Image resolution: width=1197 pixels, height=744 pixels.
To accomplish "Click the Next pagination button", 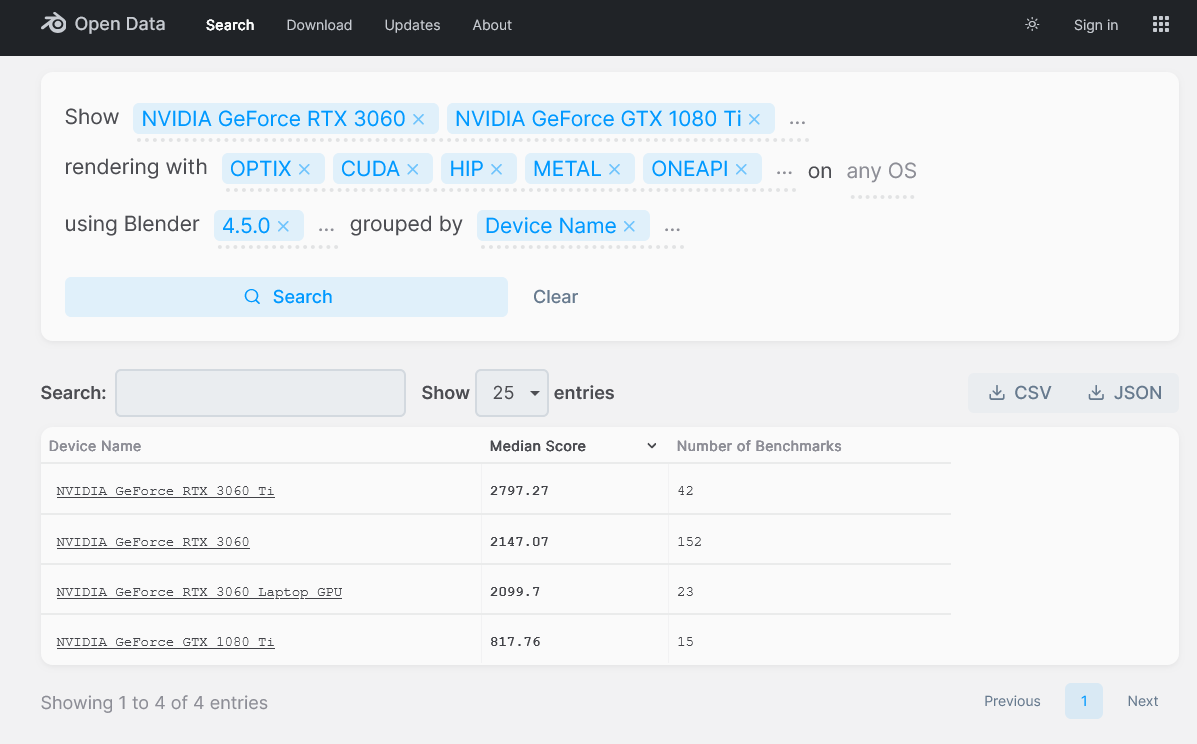I will pos(1143,701).
